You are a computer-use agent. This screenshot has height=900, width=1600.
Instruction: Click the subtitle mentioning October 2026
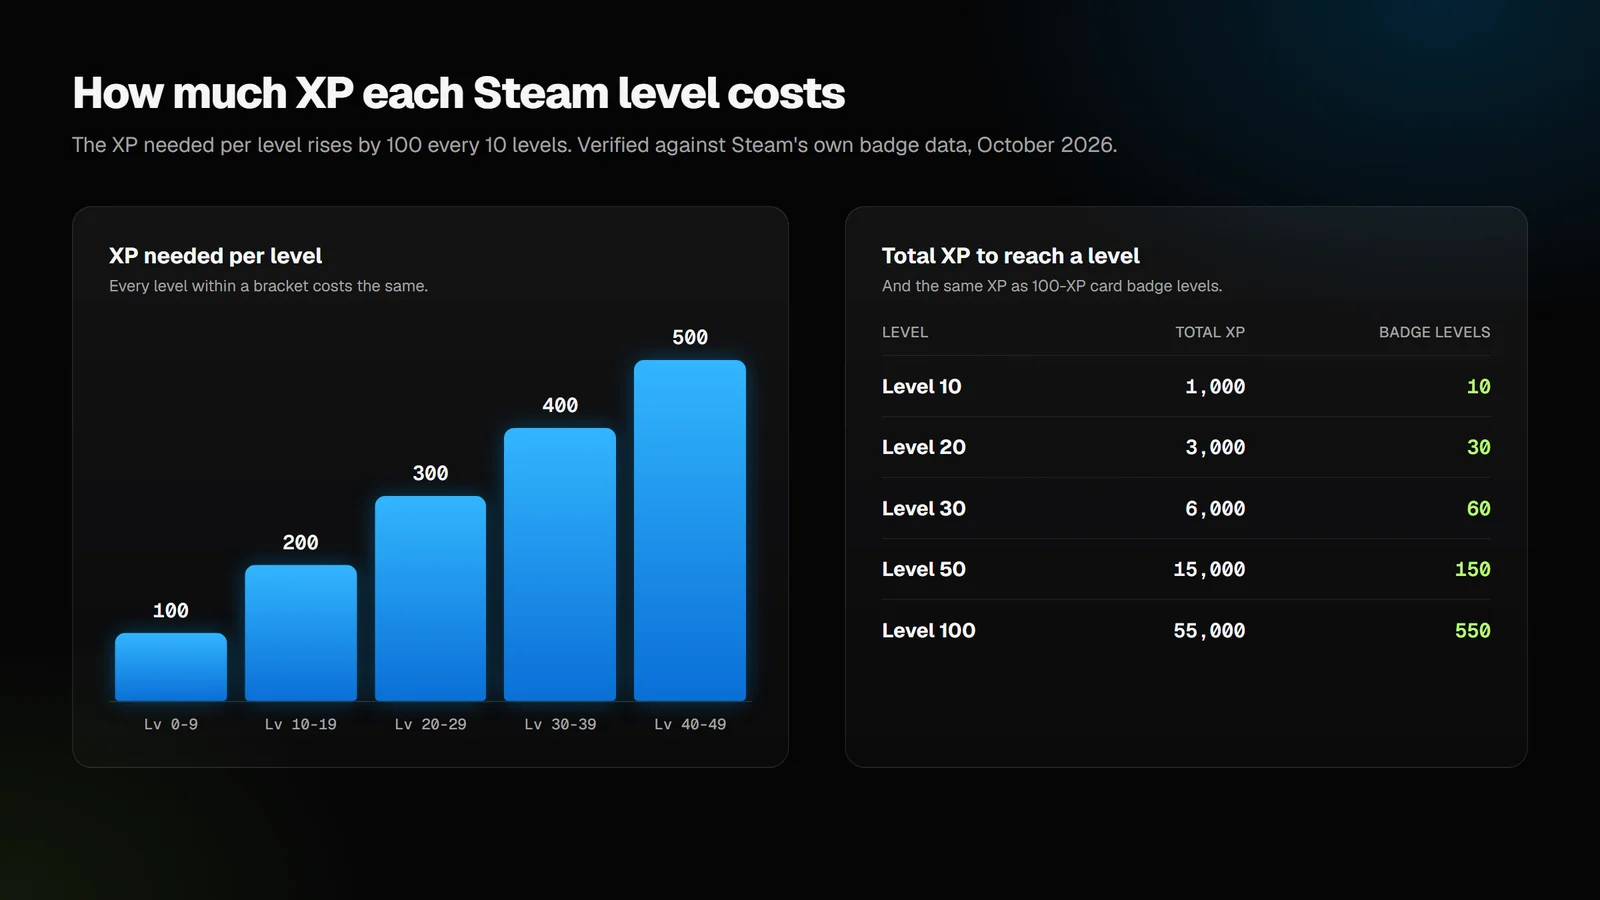pyautogui.click(x=594, y=145)
